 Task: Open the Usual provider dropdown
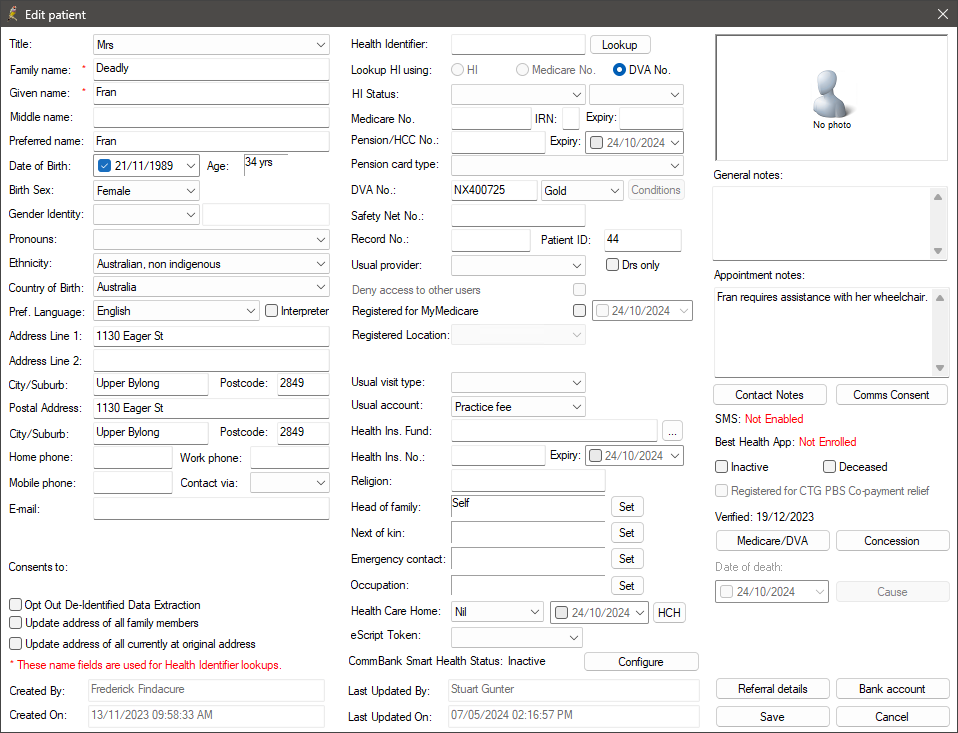click(518, 265)
